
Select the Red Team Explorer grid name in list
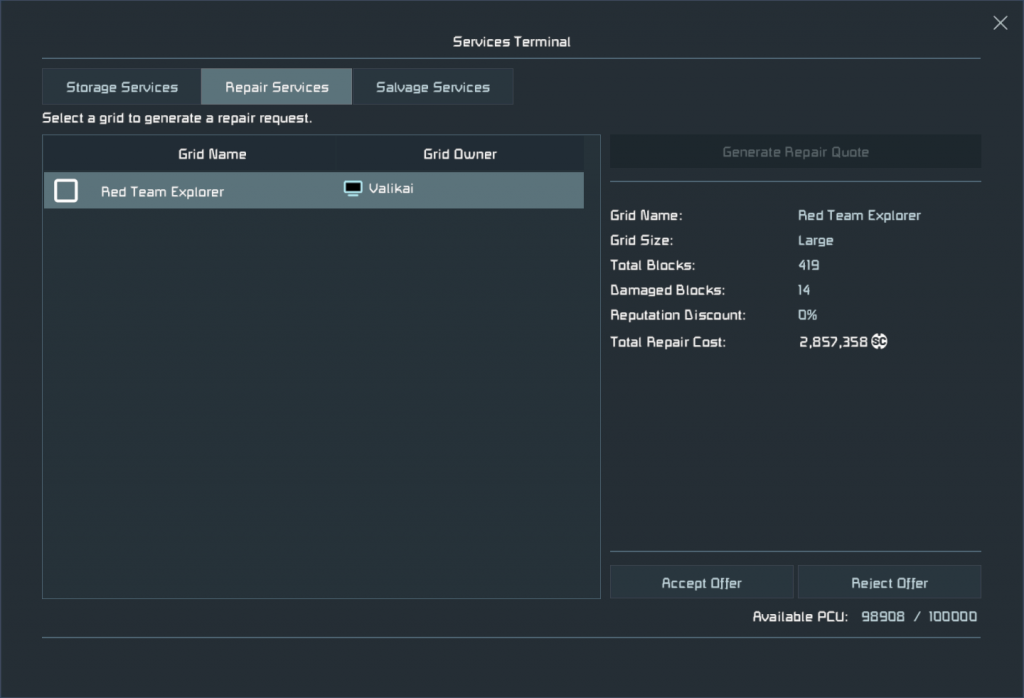click(162, 191)
